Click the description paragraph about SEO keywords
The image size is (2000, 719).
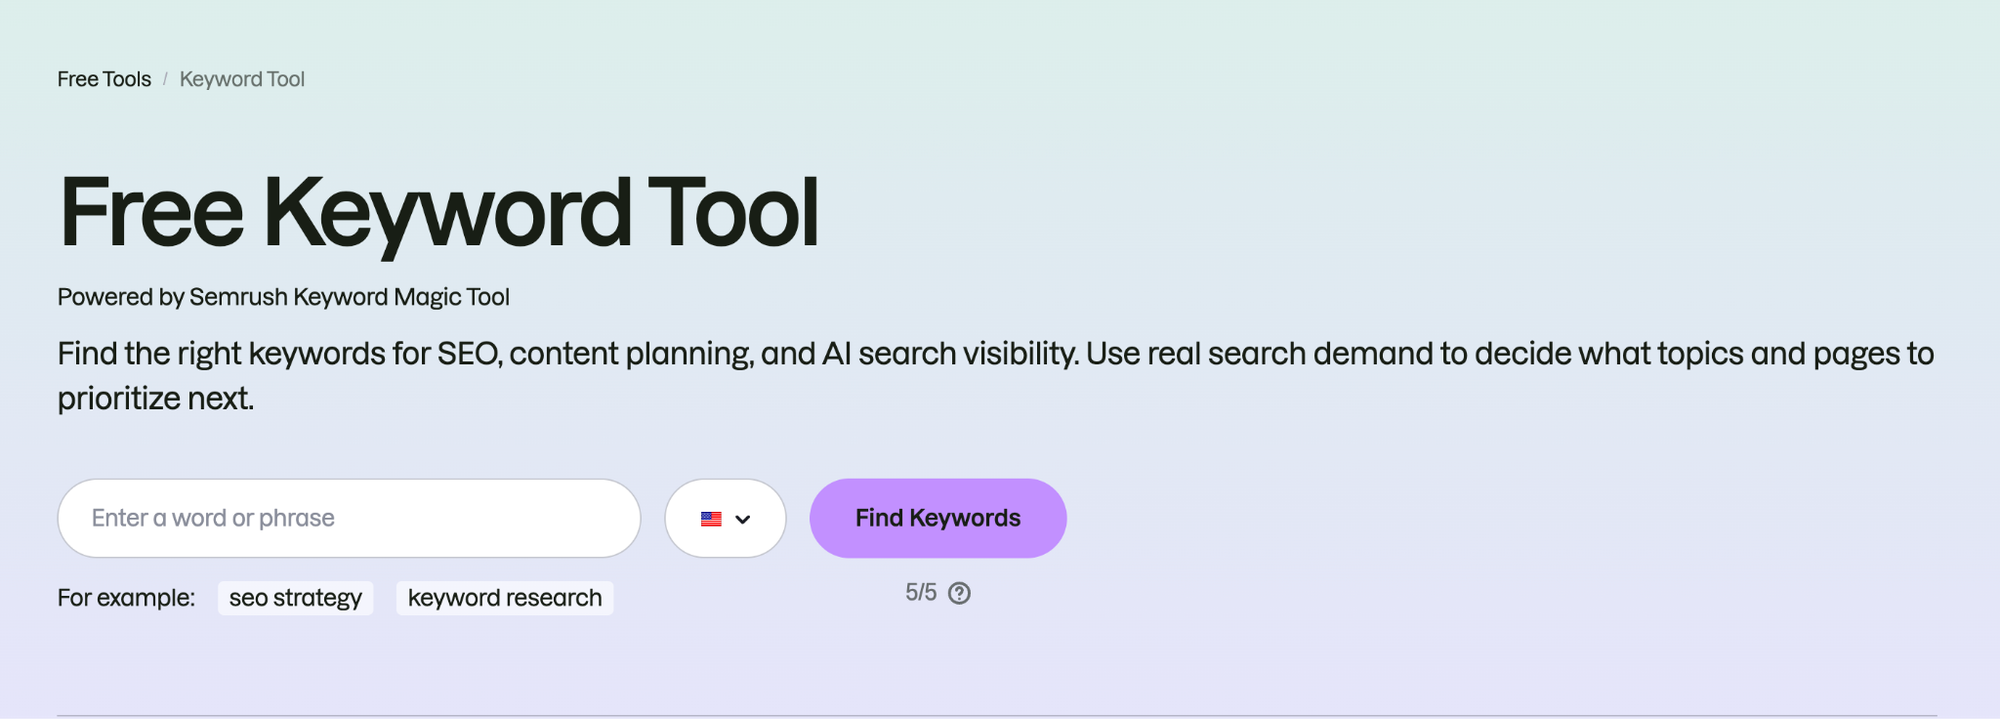(x=996, y=376)
